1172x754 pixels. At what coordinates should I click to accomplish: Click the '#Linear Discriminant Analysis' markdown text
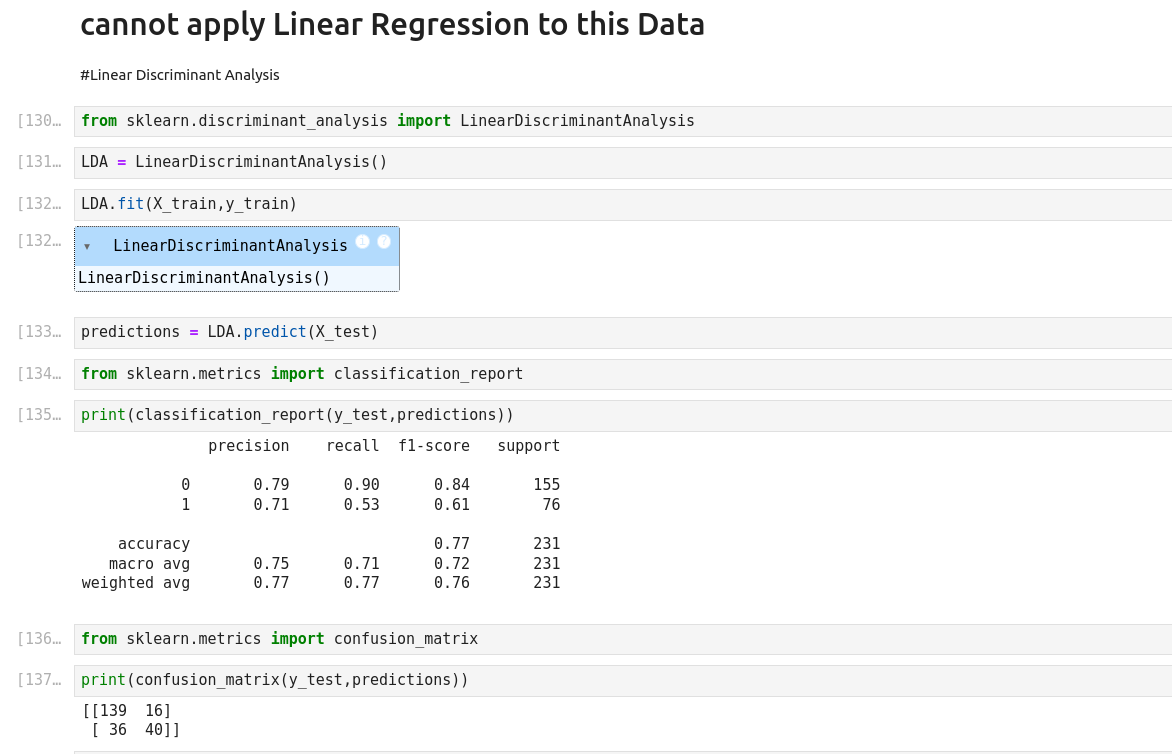pos(180,75)
